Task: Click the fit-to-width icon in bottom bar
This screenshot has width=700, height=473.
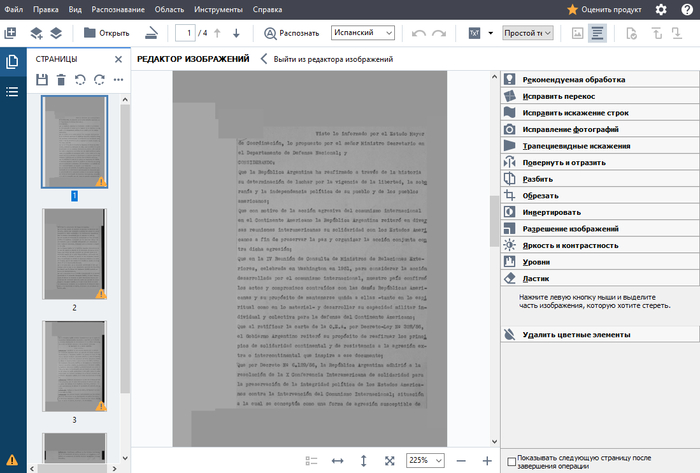Action: (x=337, y=460)
